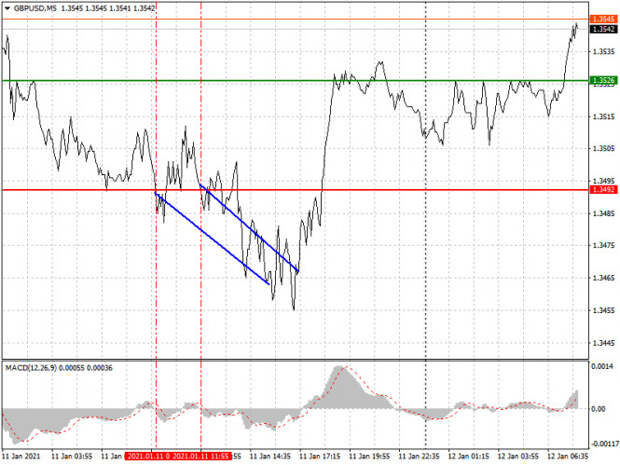Viewport: 620px width, 465px height.
Task: Select the black 1.3542 current price tag
Action: click(603, 29)
